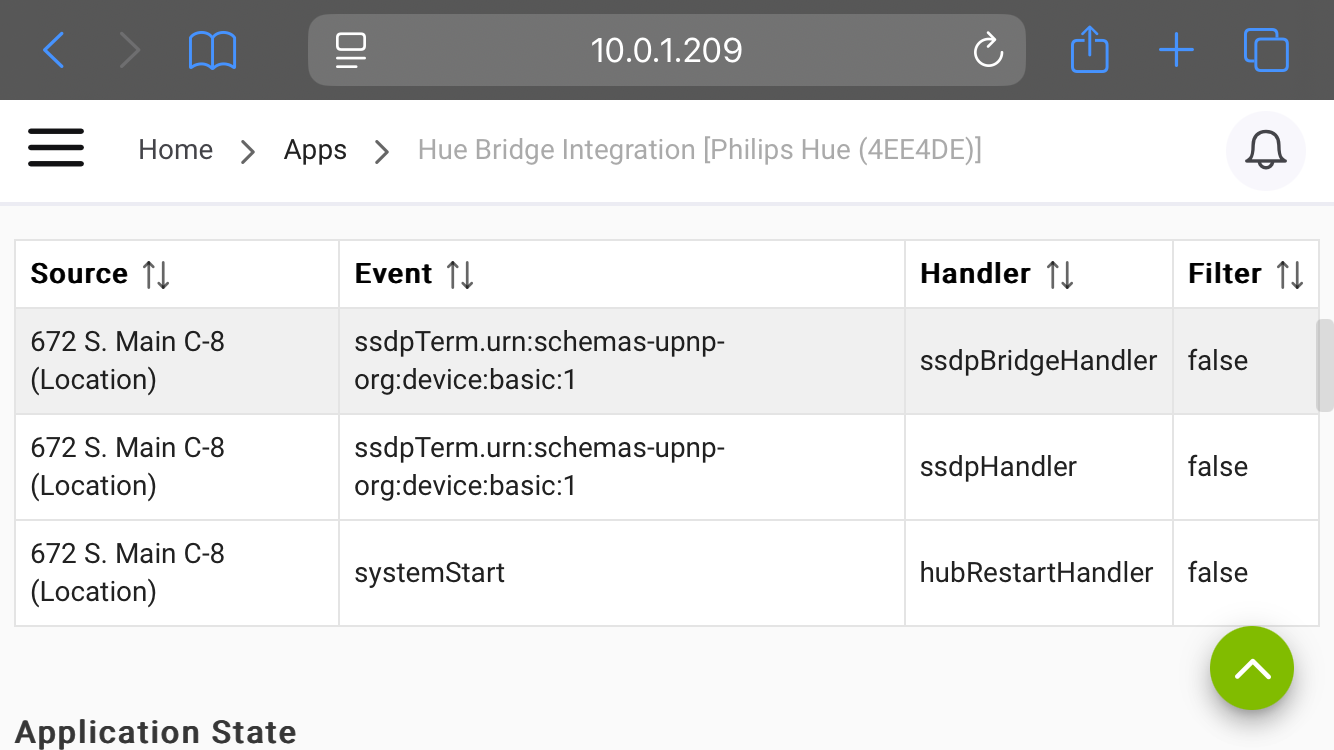The width and height of the screenshot is (1334, 750).
Task: Sort table by Event column arrows
Action: (x=460, y=274)
